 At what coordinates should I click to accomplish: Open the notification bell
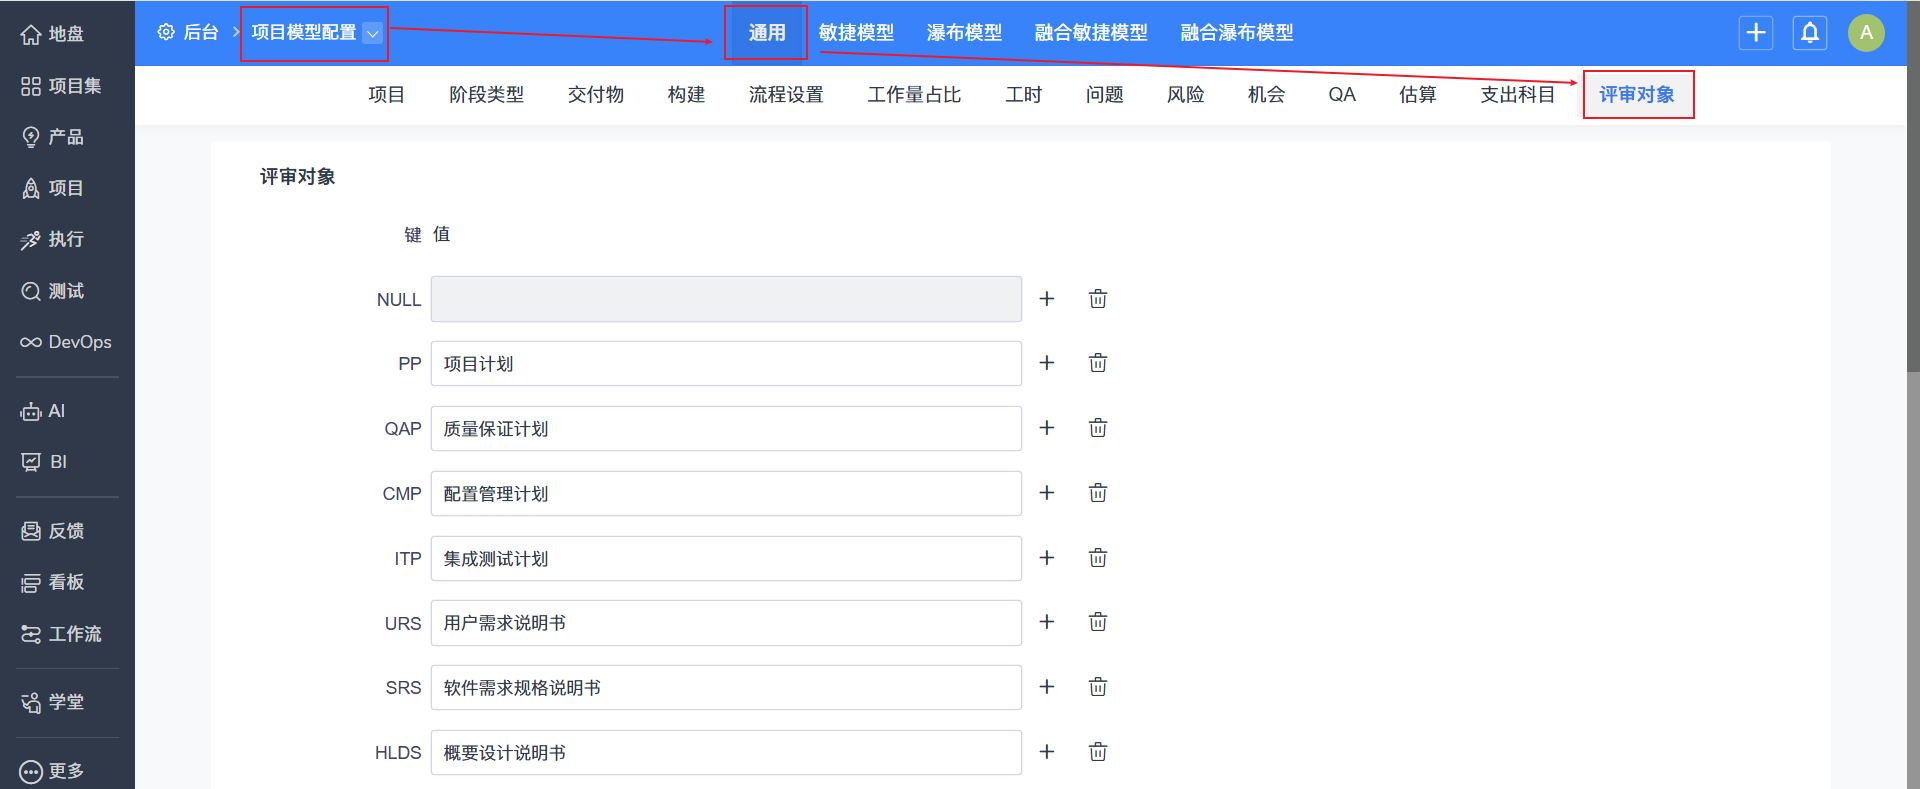1810,33
